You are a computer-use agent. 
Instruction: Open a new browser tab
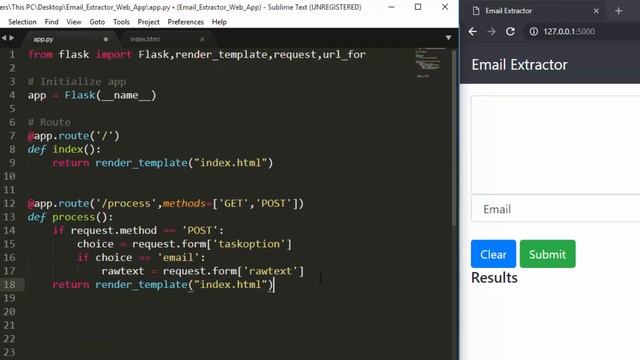pos(618,11)
